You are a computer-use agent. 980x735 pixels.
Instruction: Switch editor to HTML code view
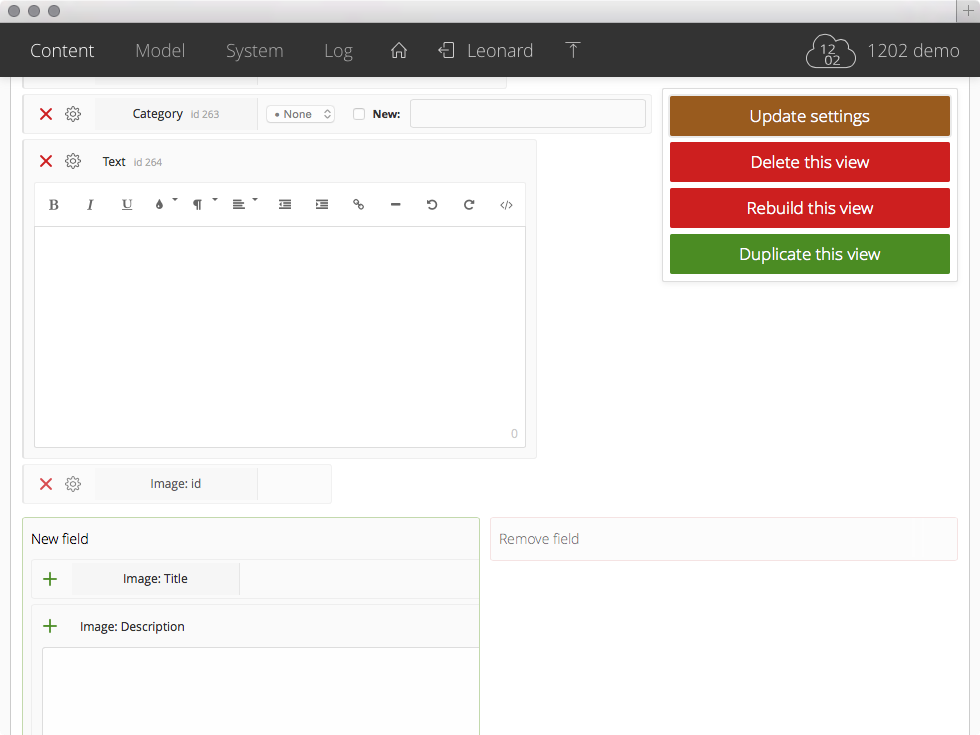pyautogui.click(x=506, y=205)
